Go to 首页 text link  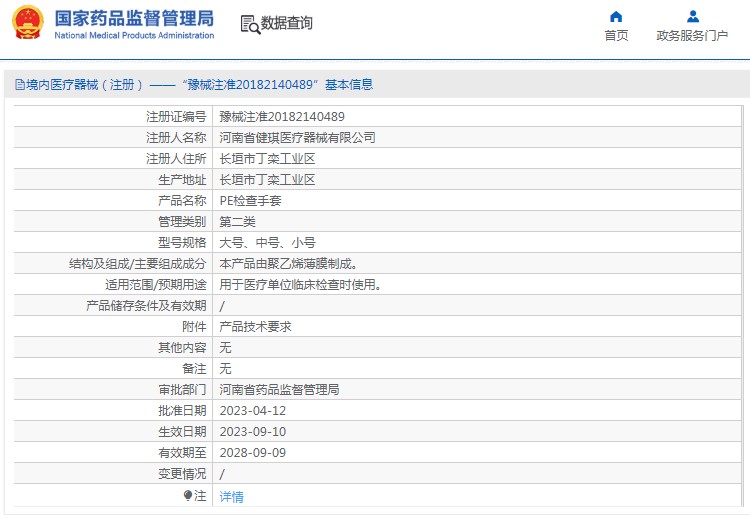(x=616, y=35)
